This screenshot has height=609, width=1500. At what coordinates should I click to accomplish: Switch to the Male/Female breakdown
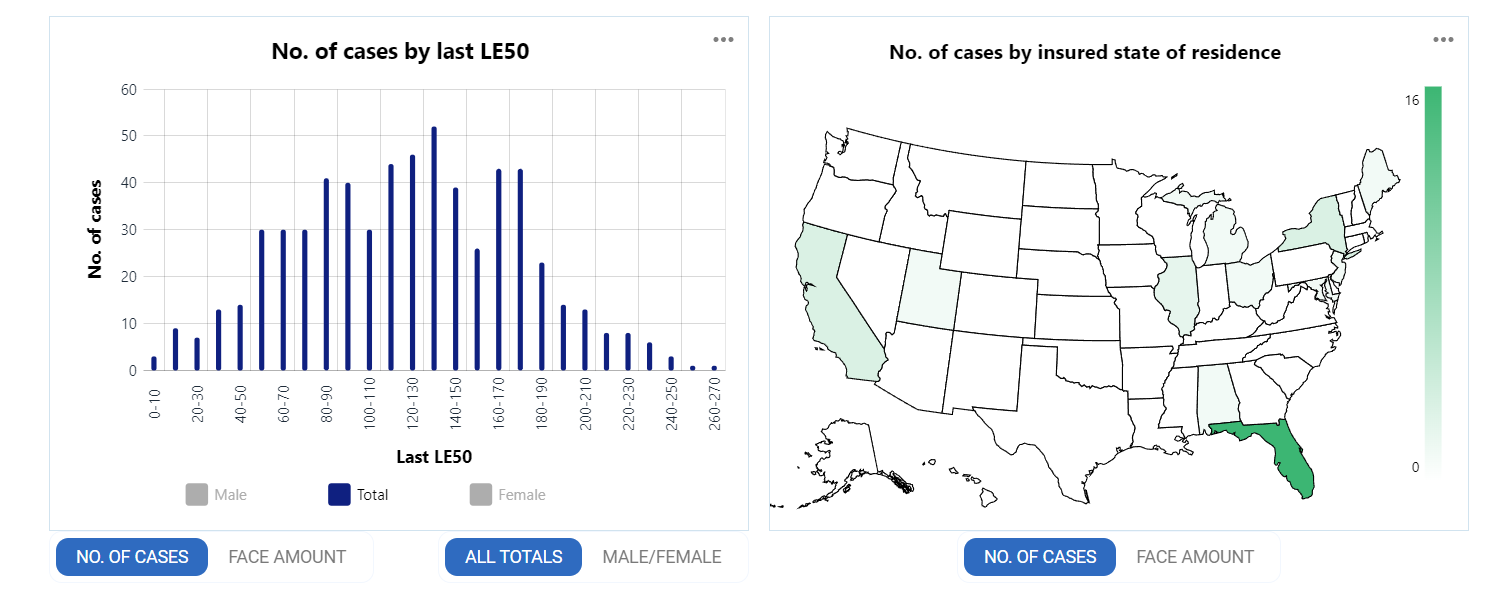click(x=661, y=557)
